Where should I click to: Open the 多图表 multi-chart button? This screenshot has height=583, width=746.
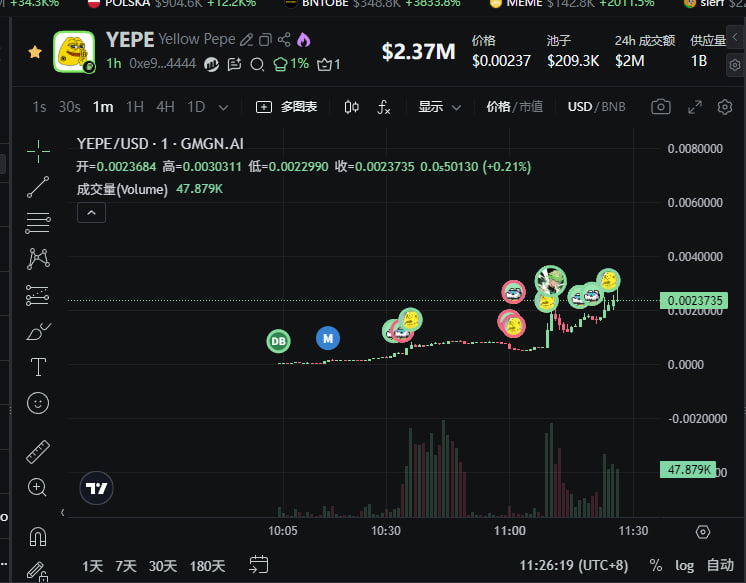pos(286,107)
